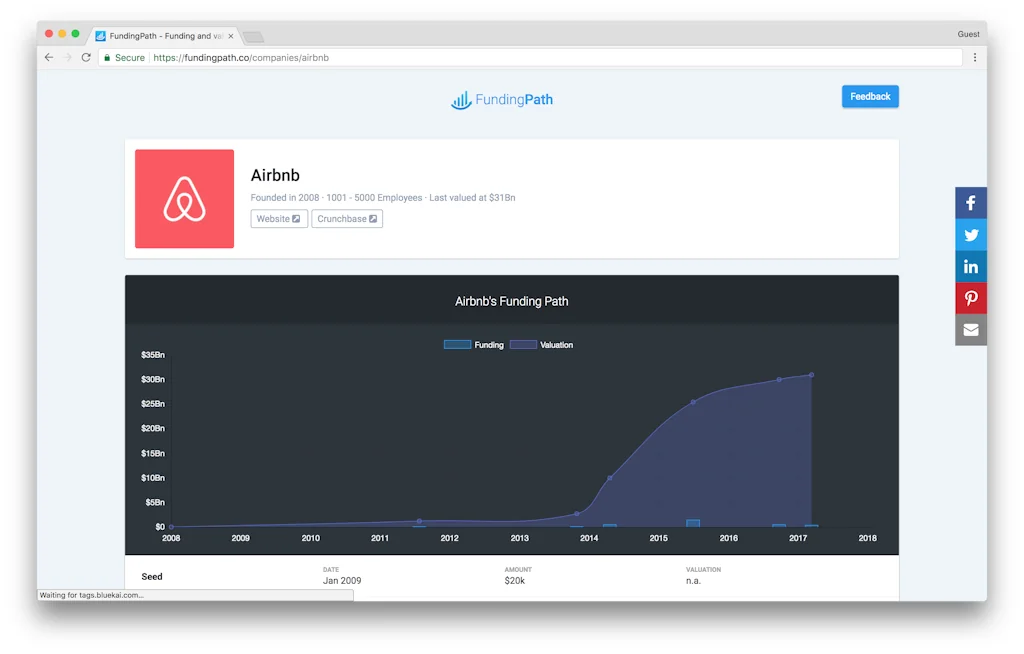Image resolution: width=1024 pixels, height=654 pixels.
Task: Pin the page to Pinterest
Action: (x=970, y=298)
